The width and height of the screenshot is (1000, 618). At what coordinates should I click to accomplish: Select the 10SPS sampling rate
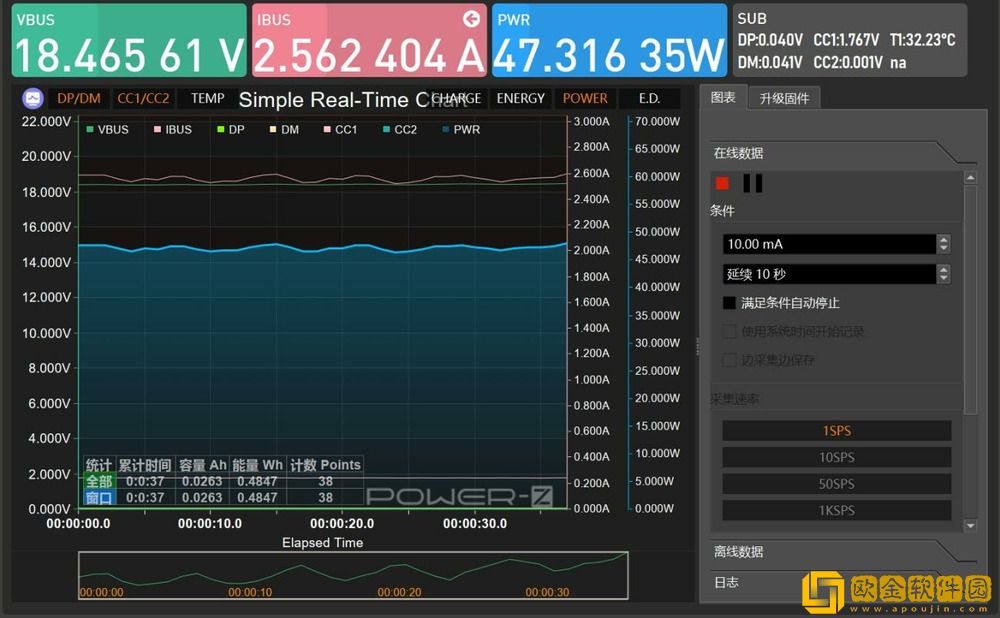(x=836, y=457)
